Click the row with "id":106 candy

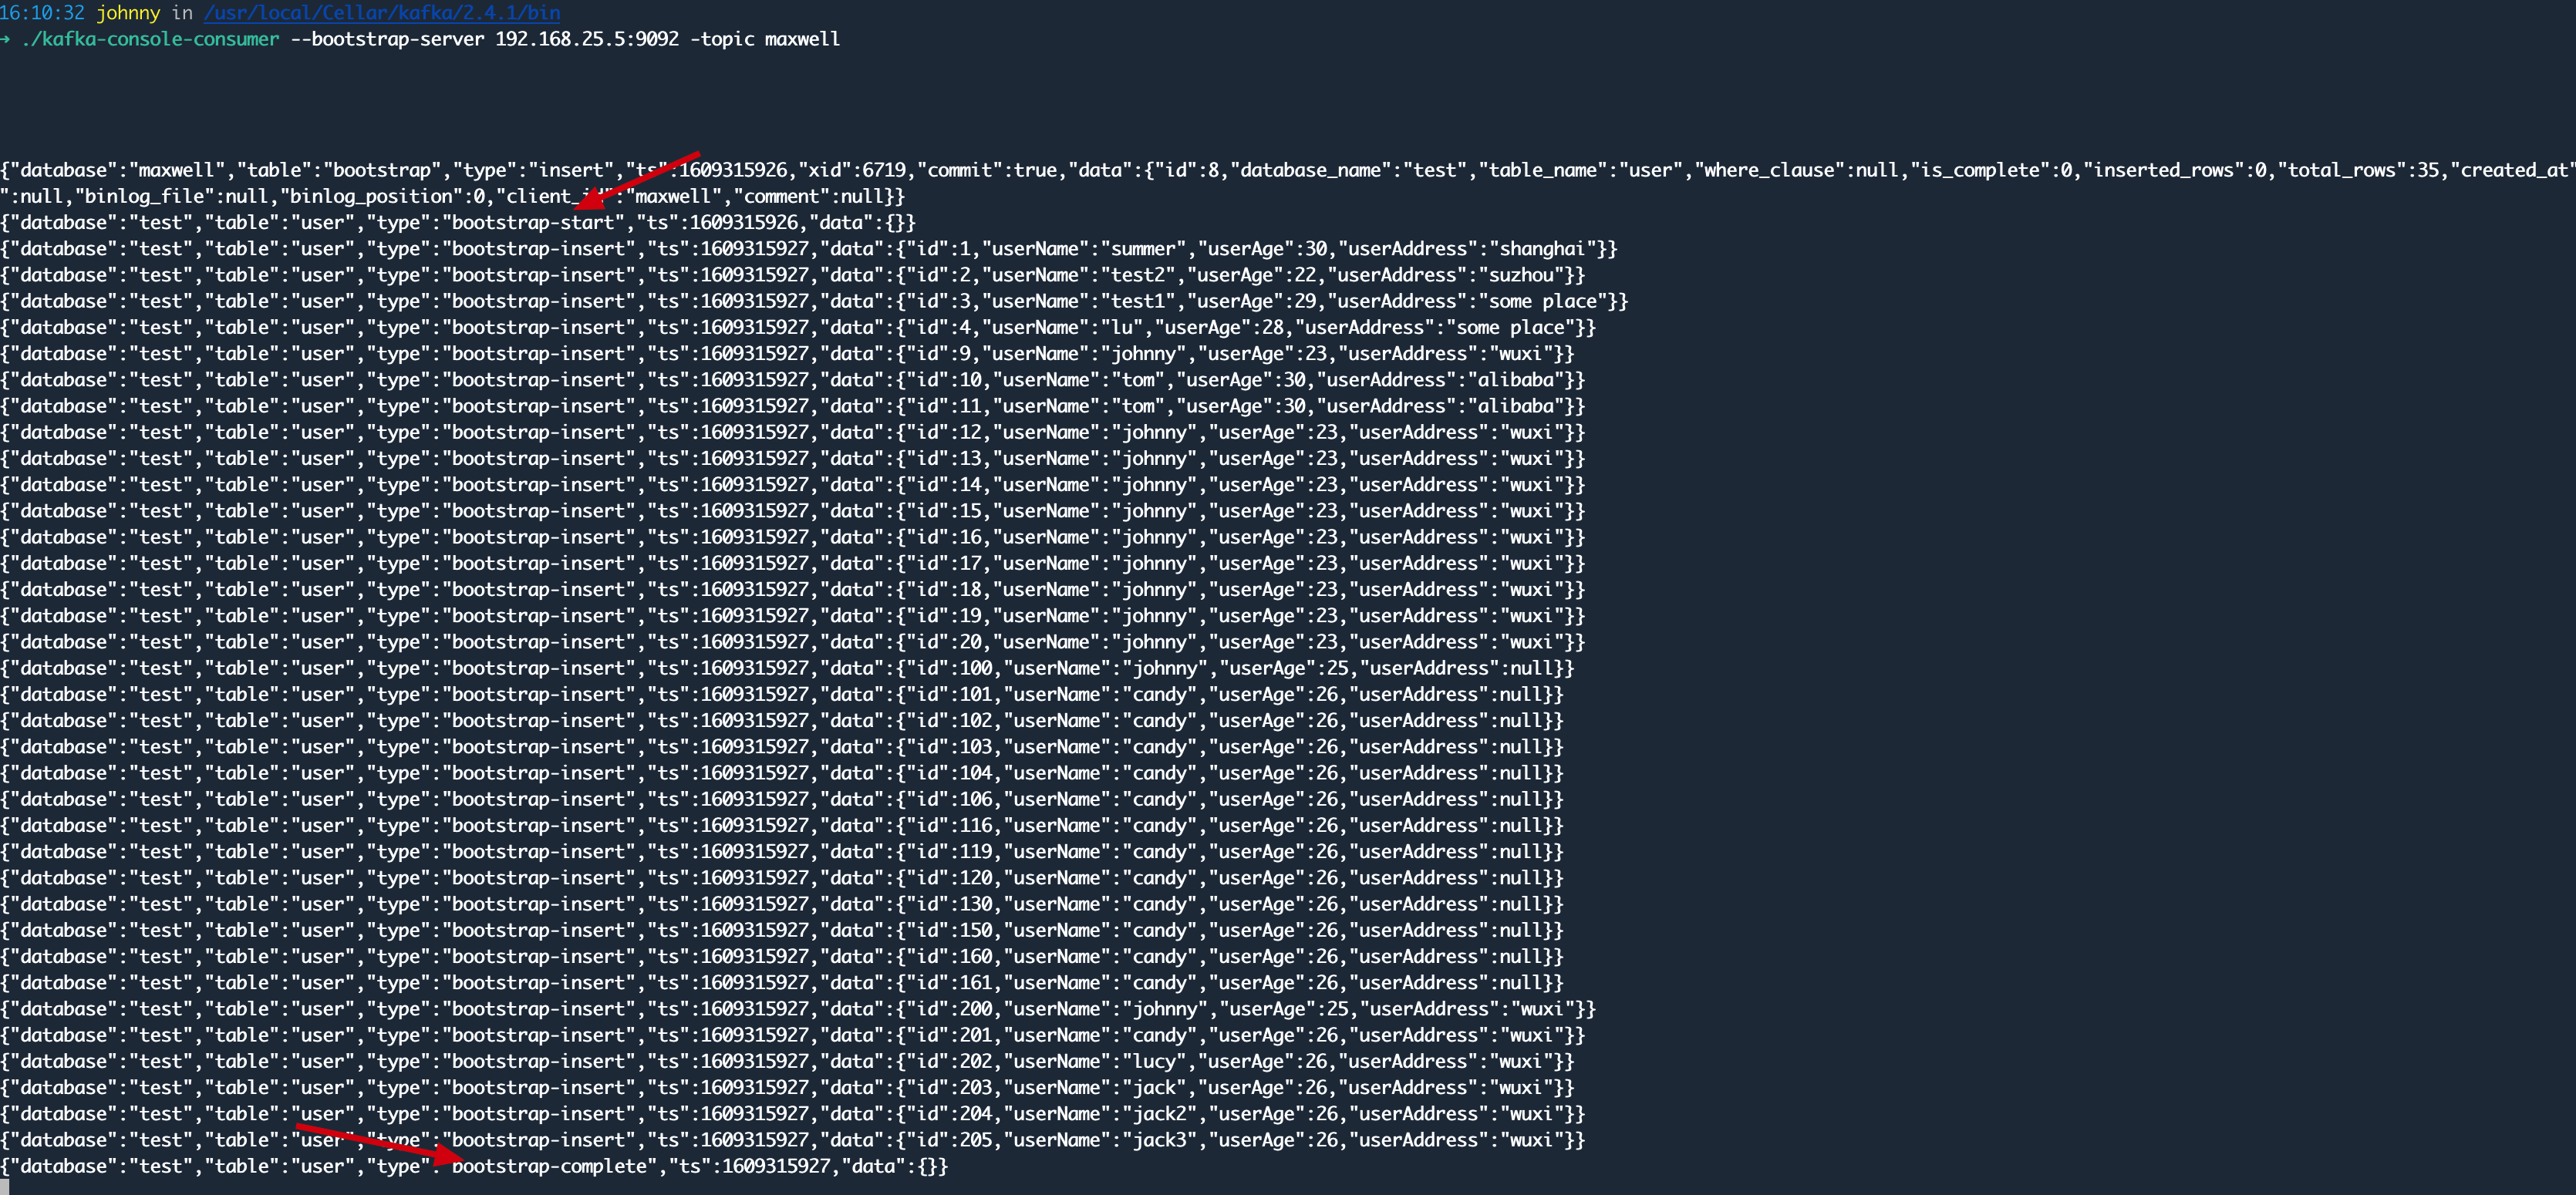(782, 799)
